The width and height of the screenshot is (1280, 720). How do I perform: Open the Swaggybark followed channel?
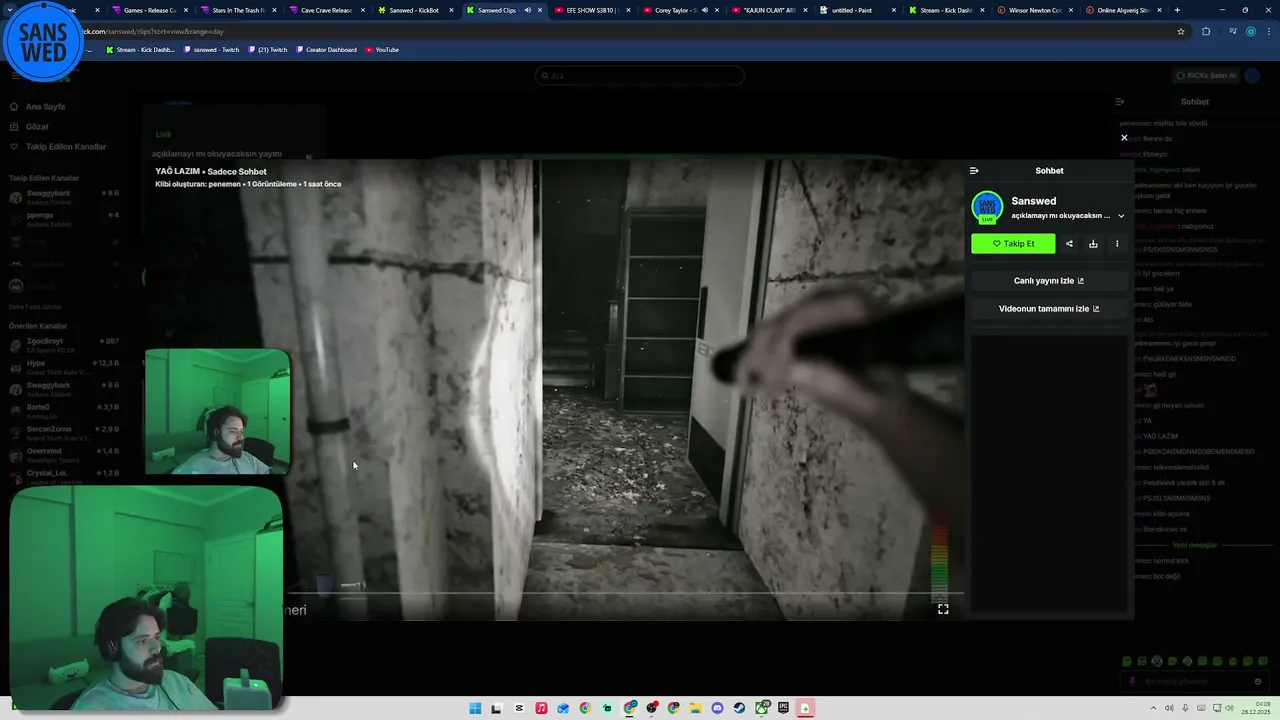coord(62,197)
